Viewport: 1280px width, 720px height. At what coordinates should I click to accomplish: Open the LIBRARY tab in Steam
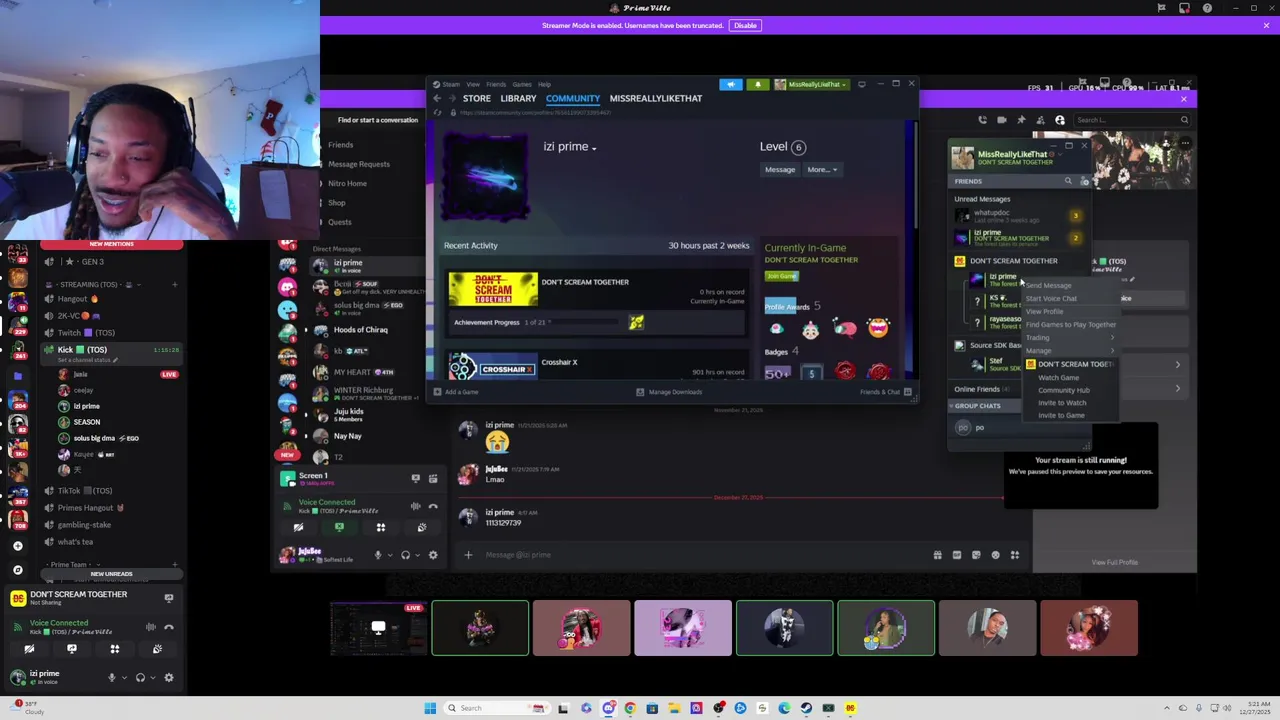click(x=518, y=98)
